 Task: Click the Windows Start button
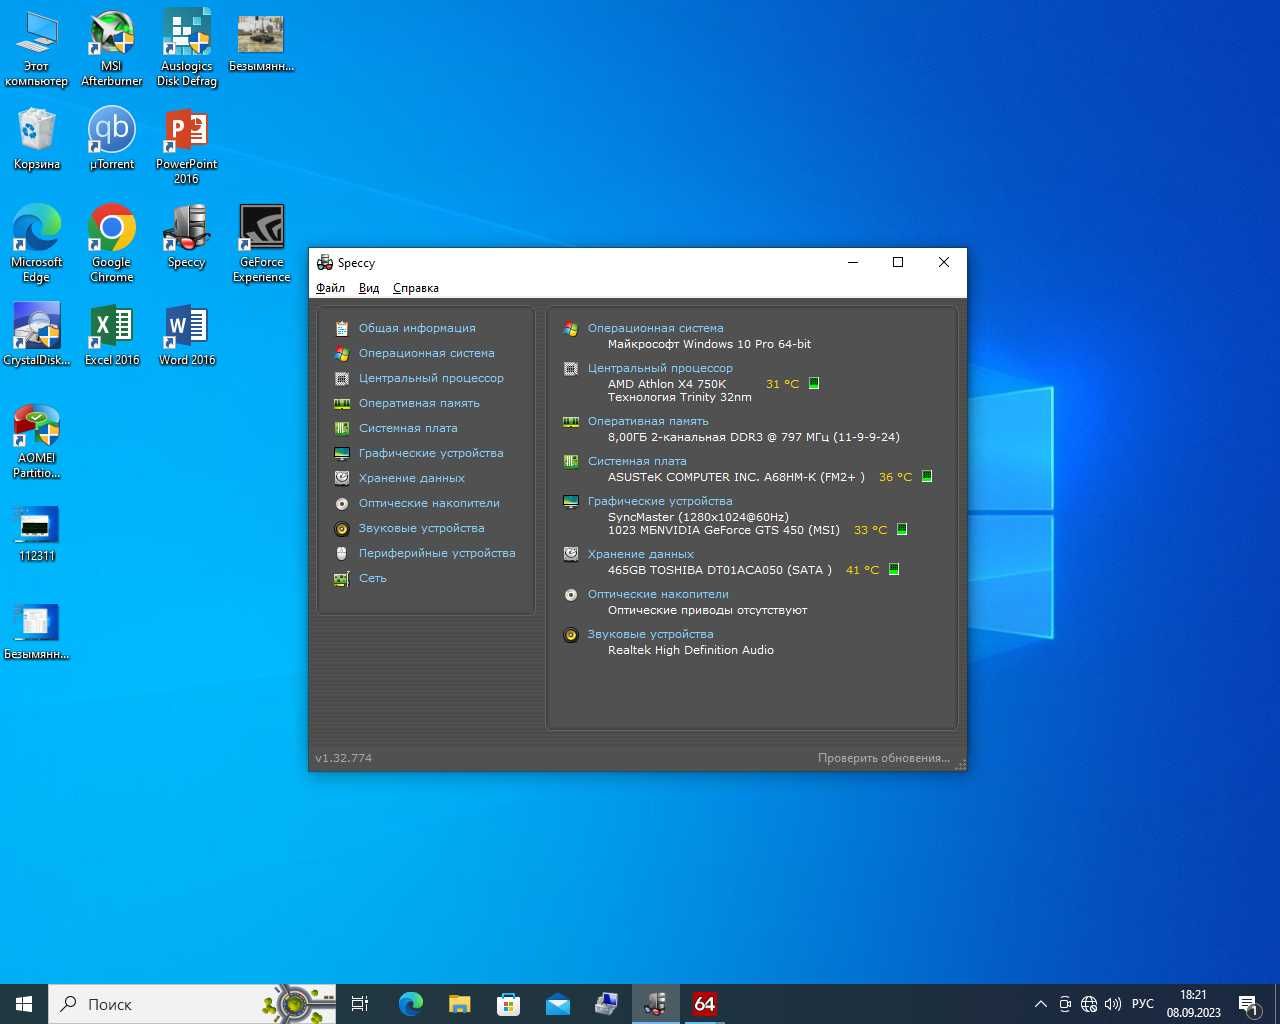[24, 1004]
